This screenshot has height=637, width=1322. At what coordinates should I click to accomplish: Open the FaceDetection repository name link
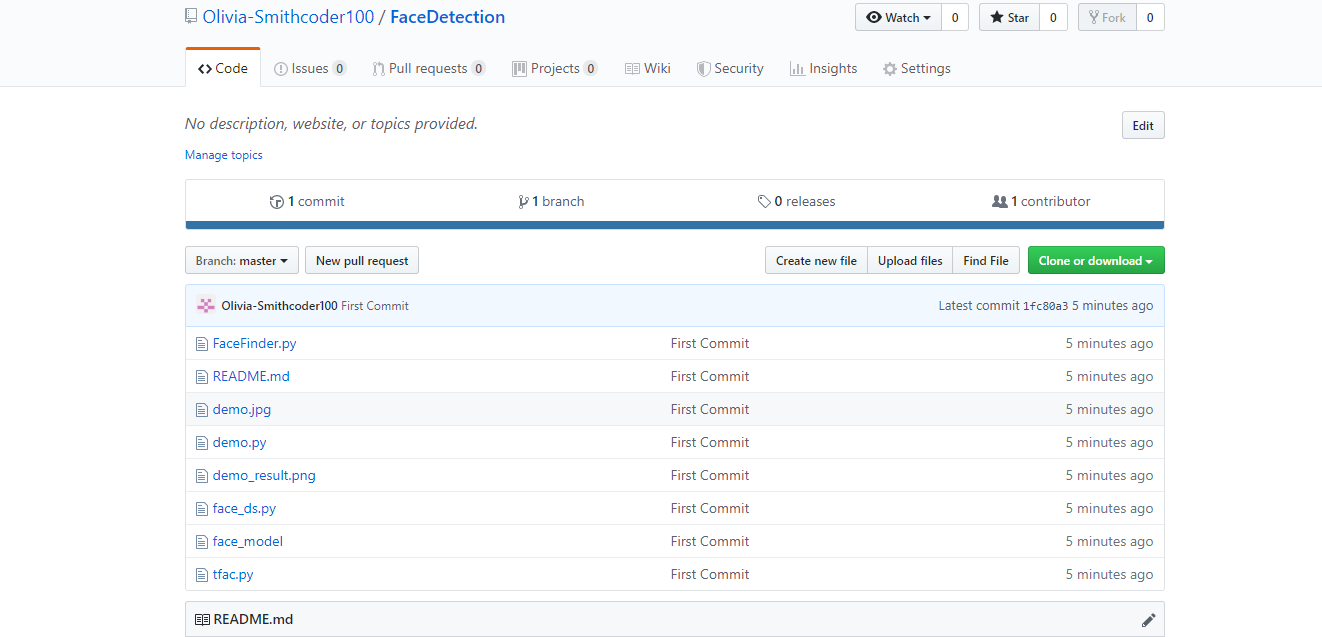tap(447, 17)
